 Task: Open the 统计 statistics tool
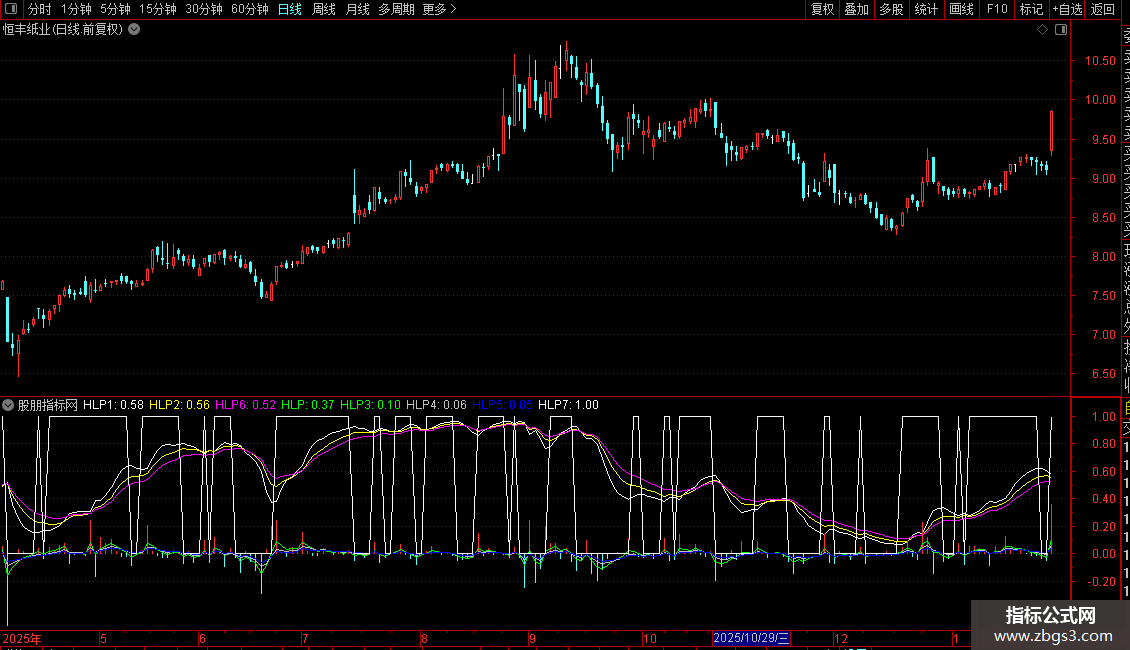(x=926, y=10)
